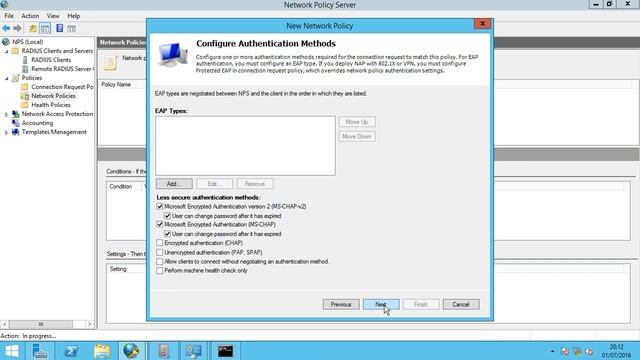Screen dimensions: 640x360
Task: Open the Help menu
Action: pos(73,16)
